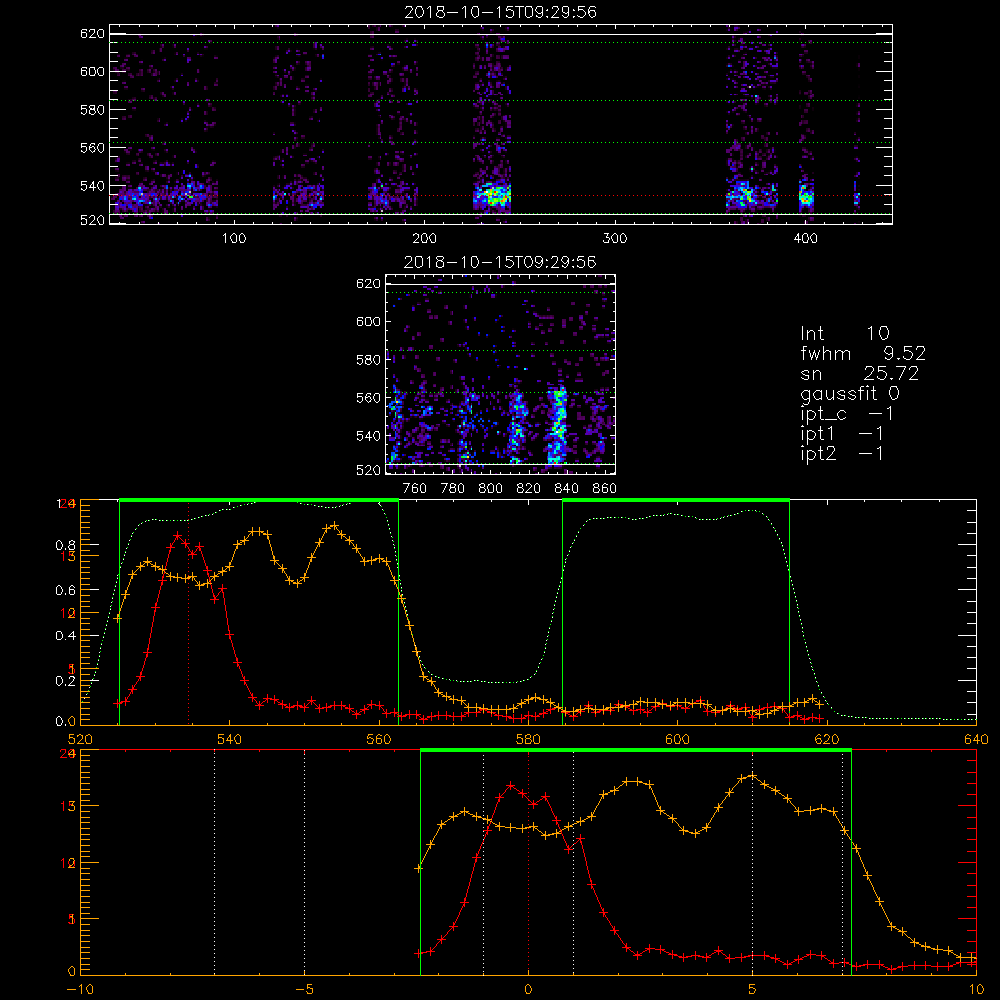1000x1000 pixels.
Task: Click the thick green bar atop the bottom plot
Action: [636, 750]
